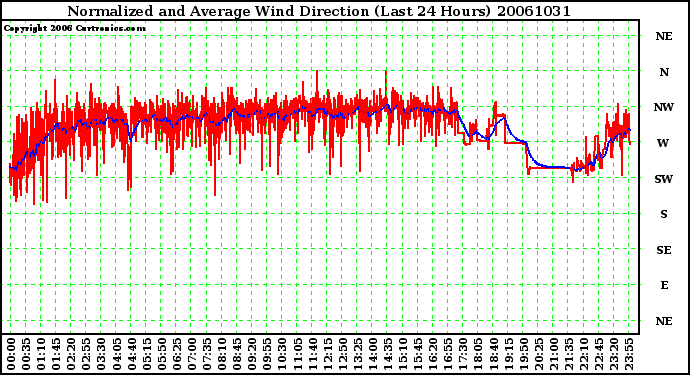The height and width of the screenshot is (375, 690).
Task: Click the N direction label
Action: (x=664, y=72)
